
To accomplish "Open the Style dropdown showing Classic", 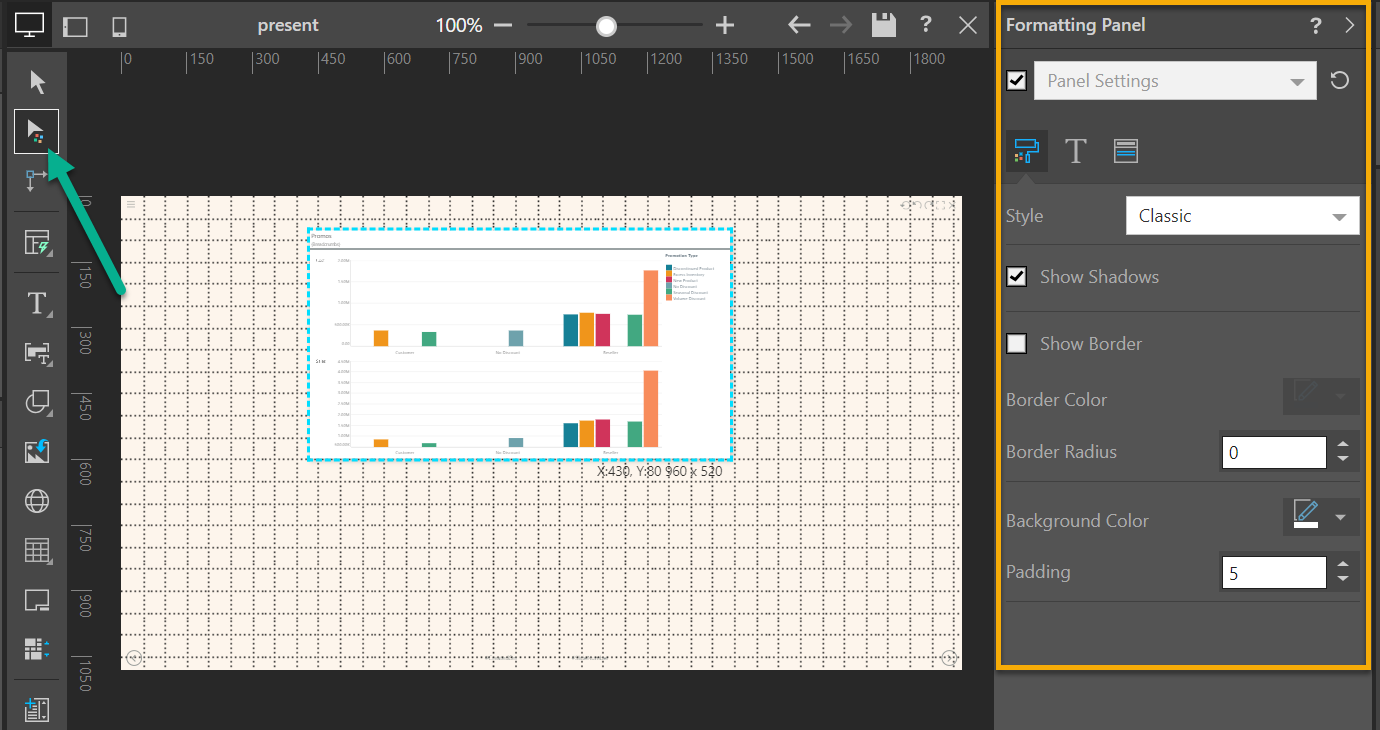I will point(1242,216).
